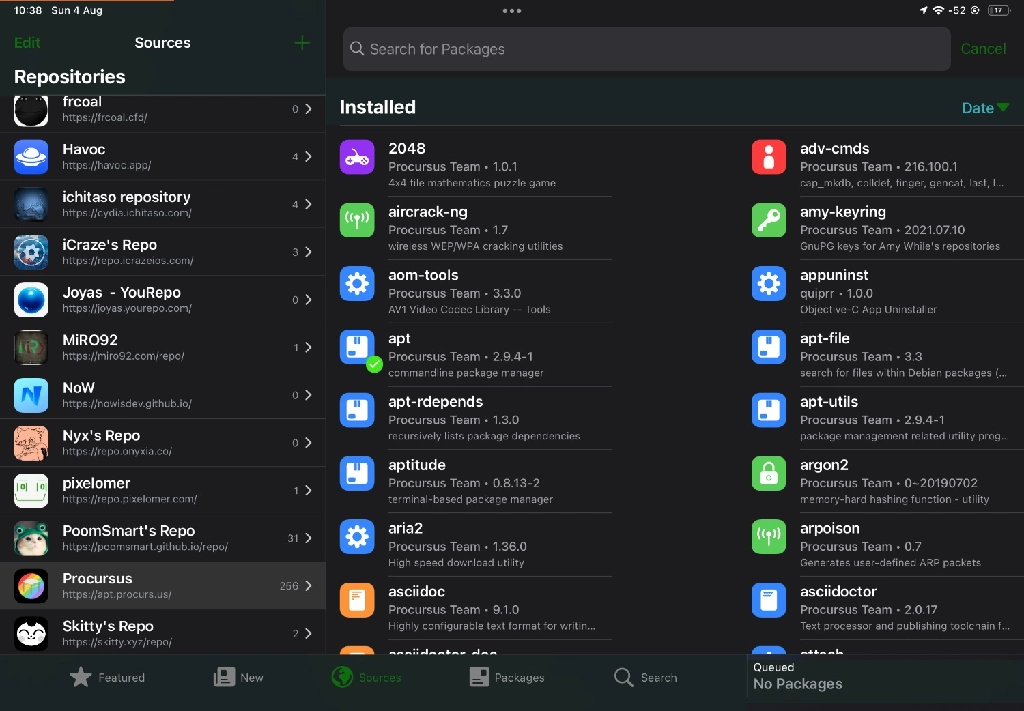Select the pixelomer repository icon
This screenshot has height=711, width=1024.
point(31,490)
